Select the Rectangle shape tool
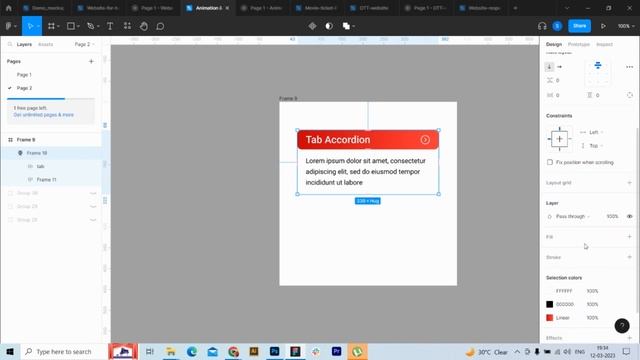The width and height of the screenshot is (640, 360). [71, 26]
